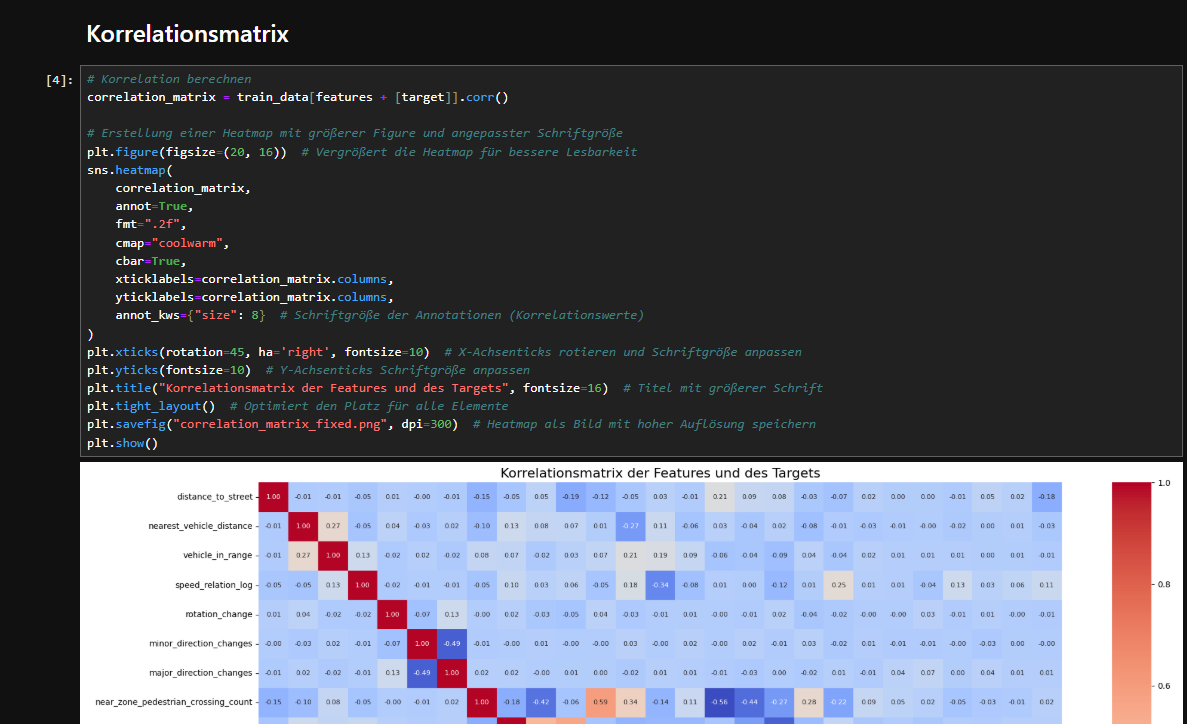
Task: Click the comment # Korrelation berechnen
Action: click(166, 78)
